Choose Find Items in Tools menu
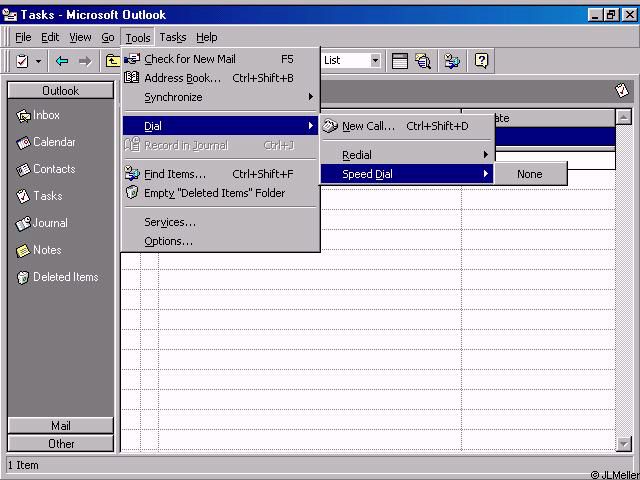Screen dimensions: 640x480 click(175, 174)
